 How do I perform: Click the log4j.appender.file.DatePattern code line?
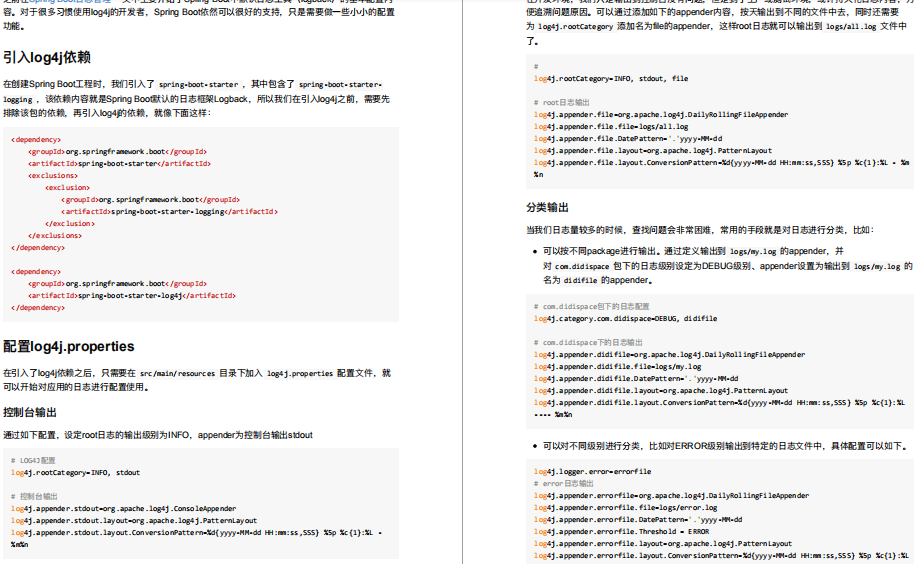(x=628, y=139)
